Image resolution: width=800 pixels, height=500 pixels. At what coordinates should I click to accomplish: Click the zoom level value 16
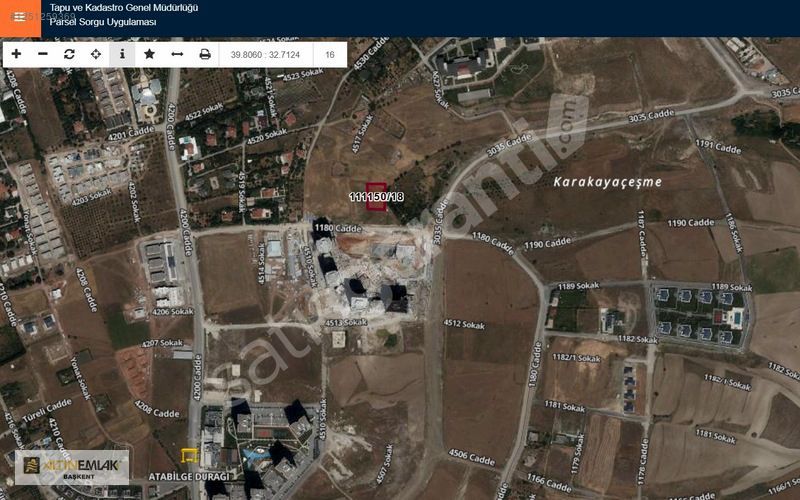click(330, 55)
